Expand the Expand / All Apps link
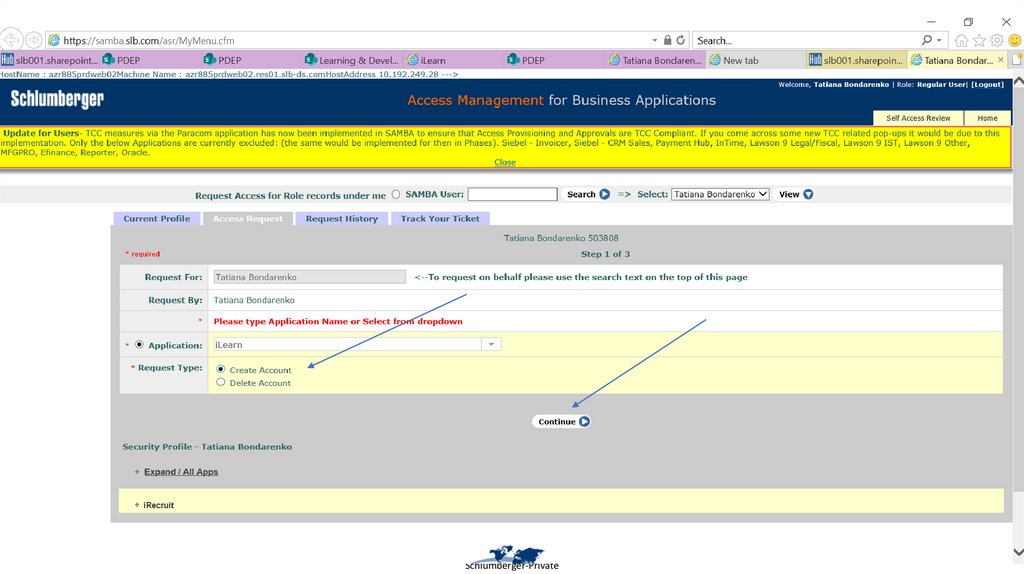1024x574 pixels. (181, 472)
